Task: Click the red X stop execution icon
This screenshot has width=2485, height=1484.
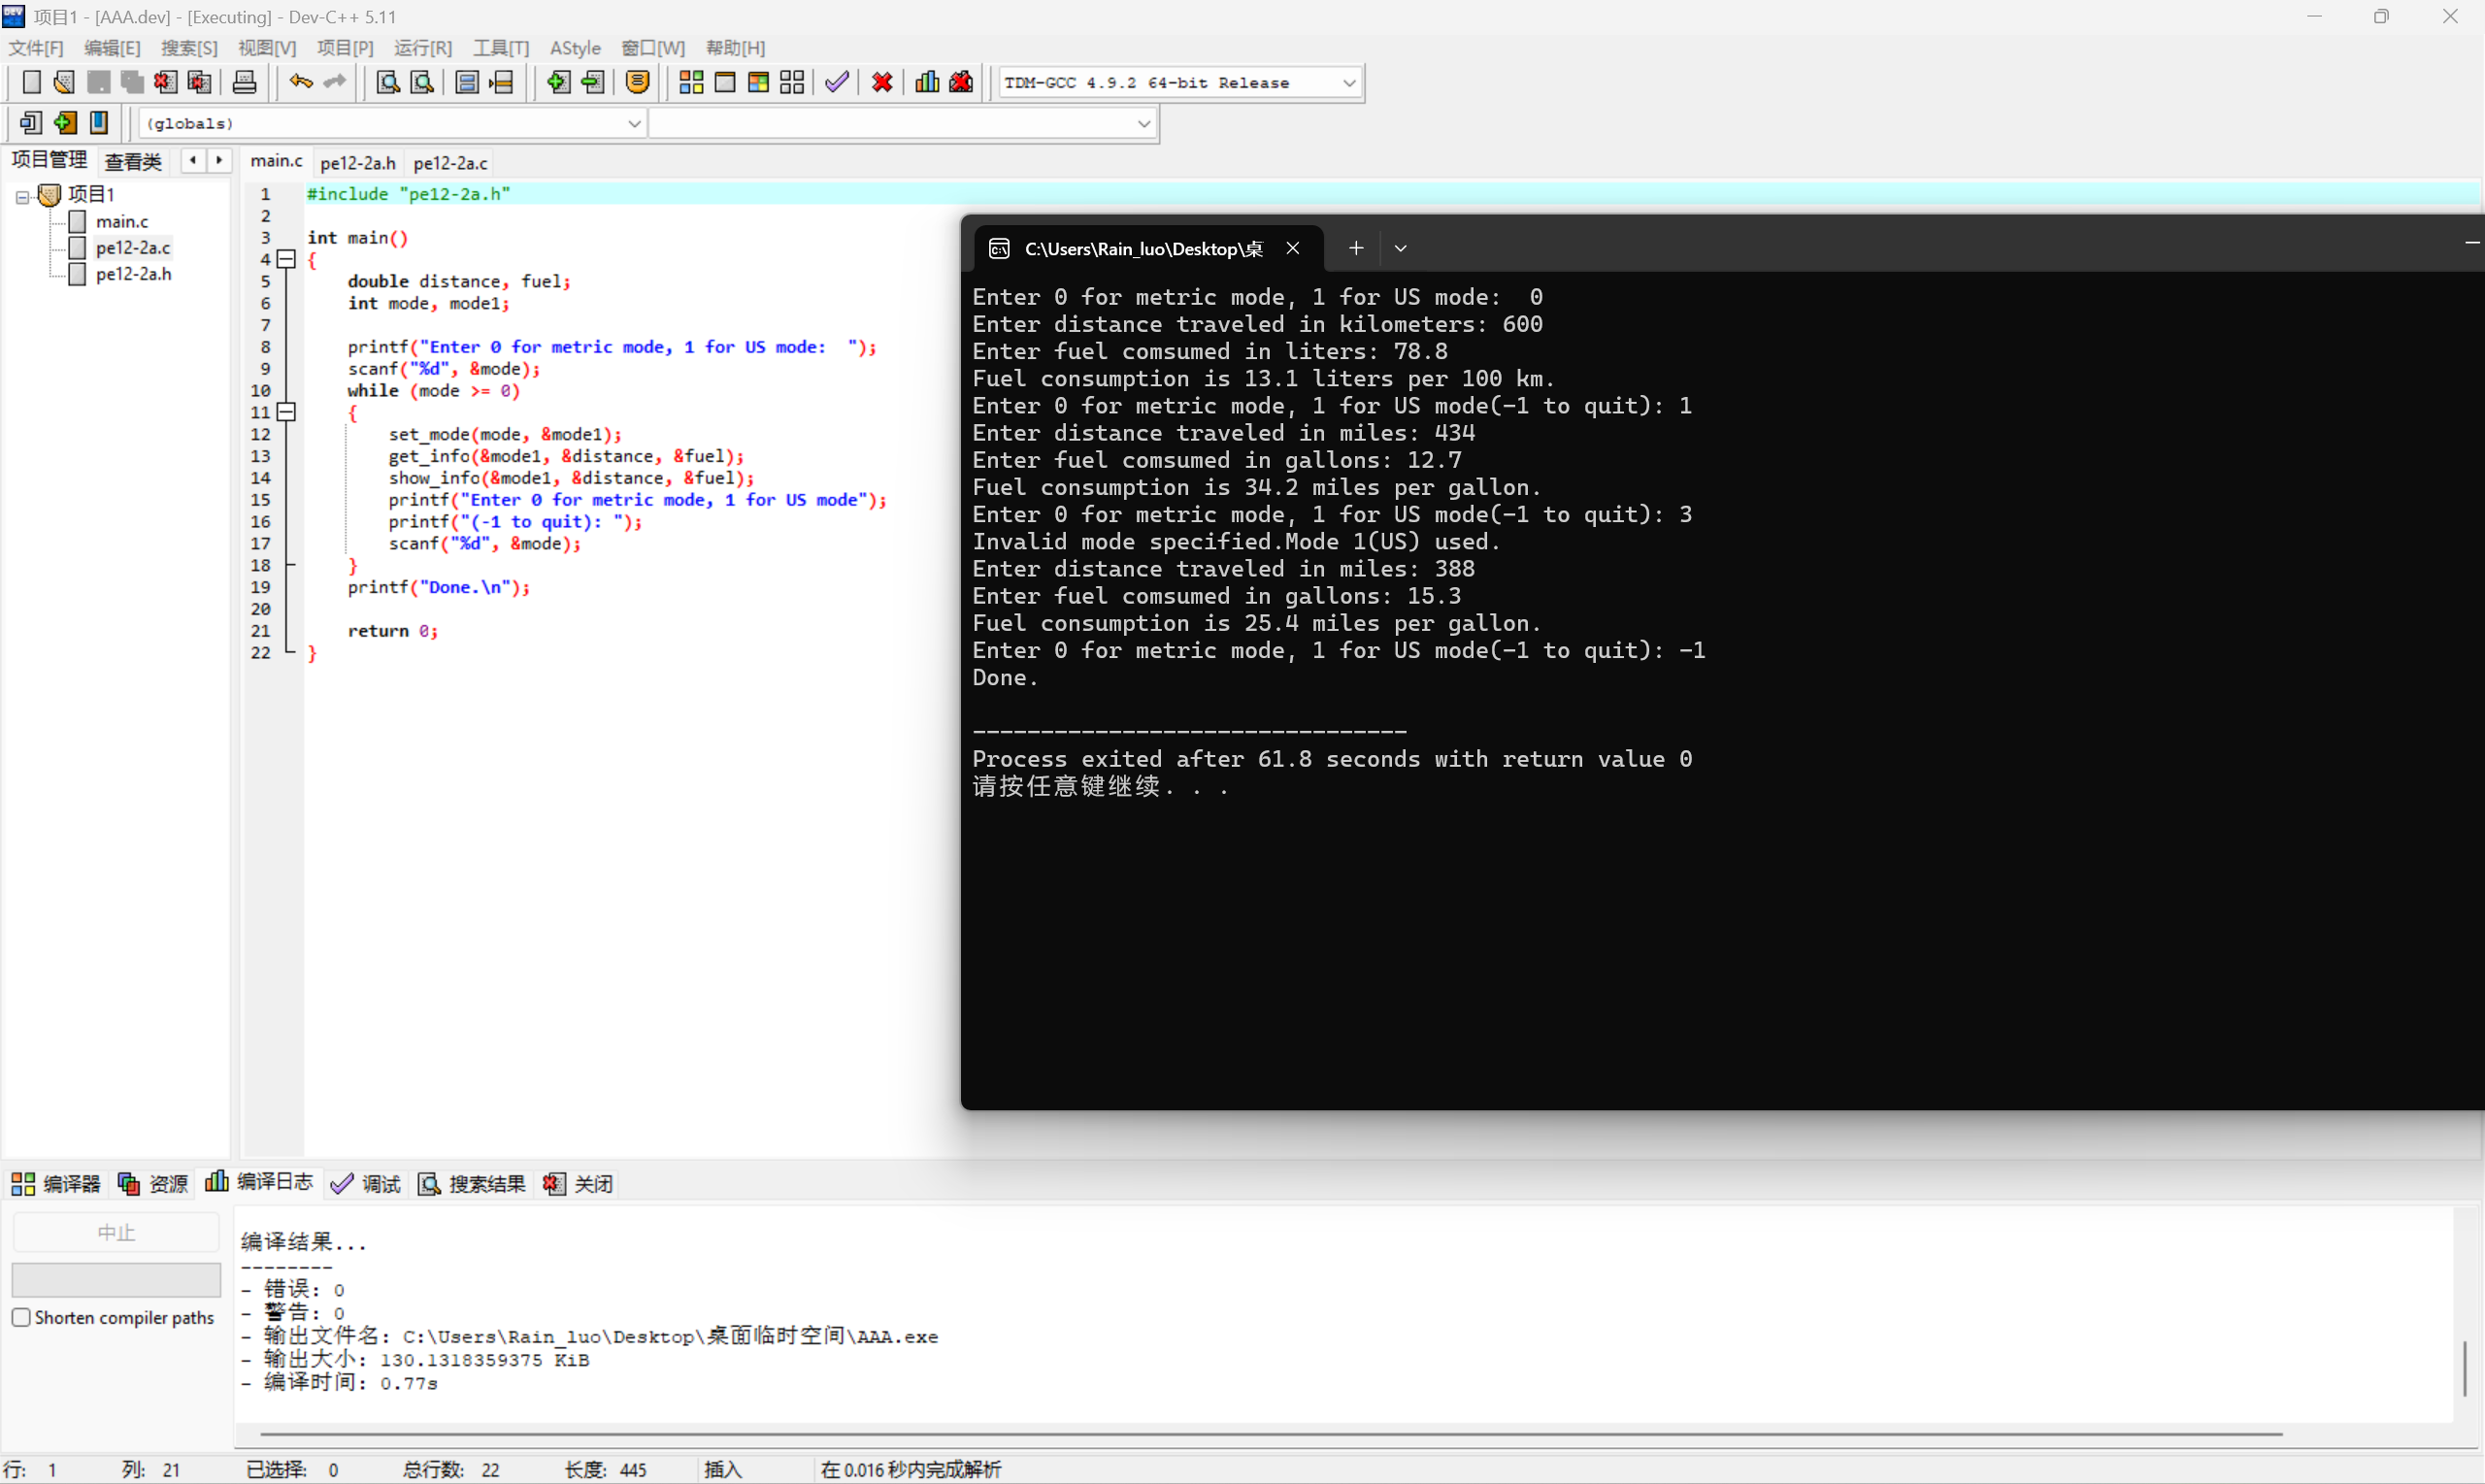Action: 882,83
